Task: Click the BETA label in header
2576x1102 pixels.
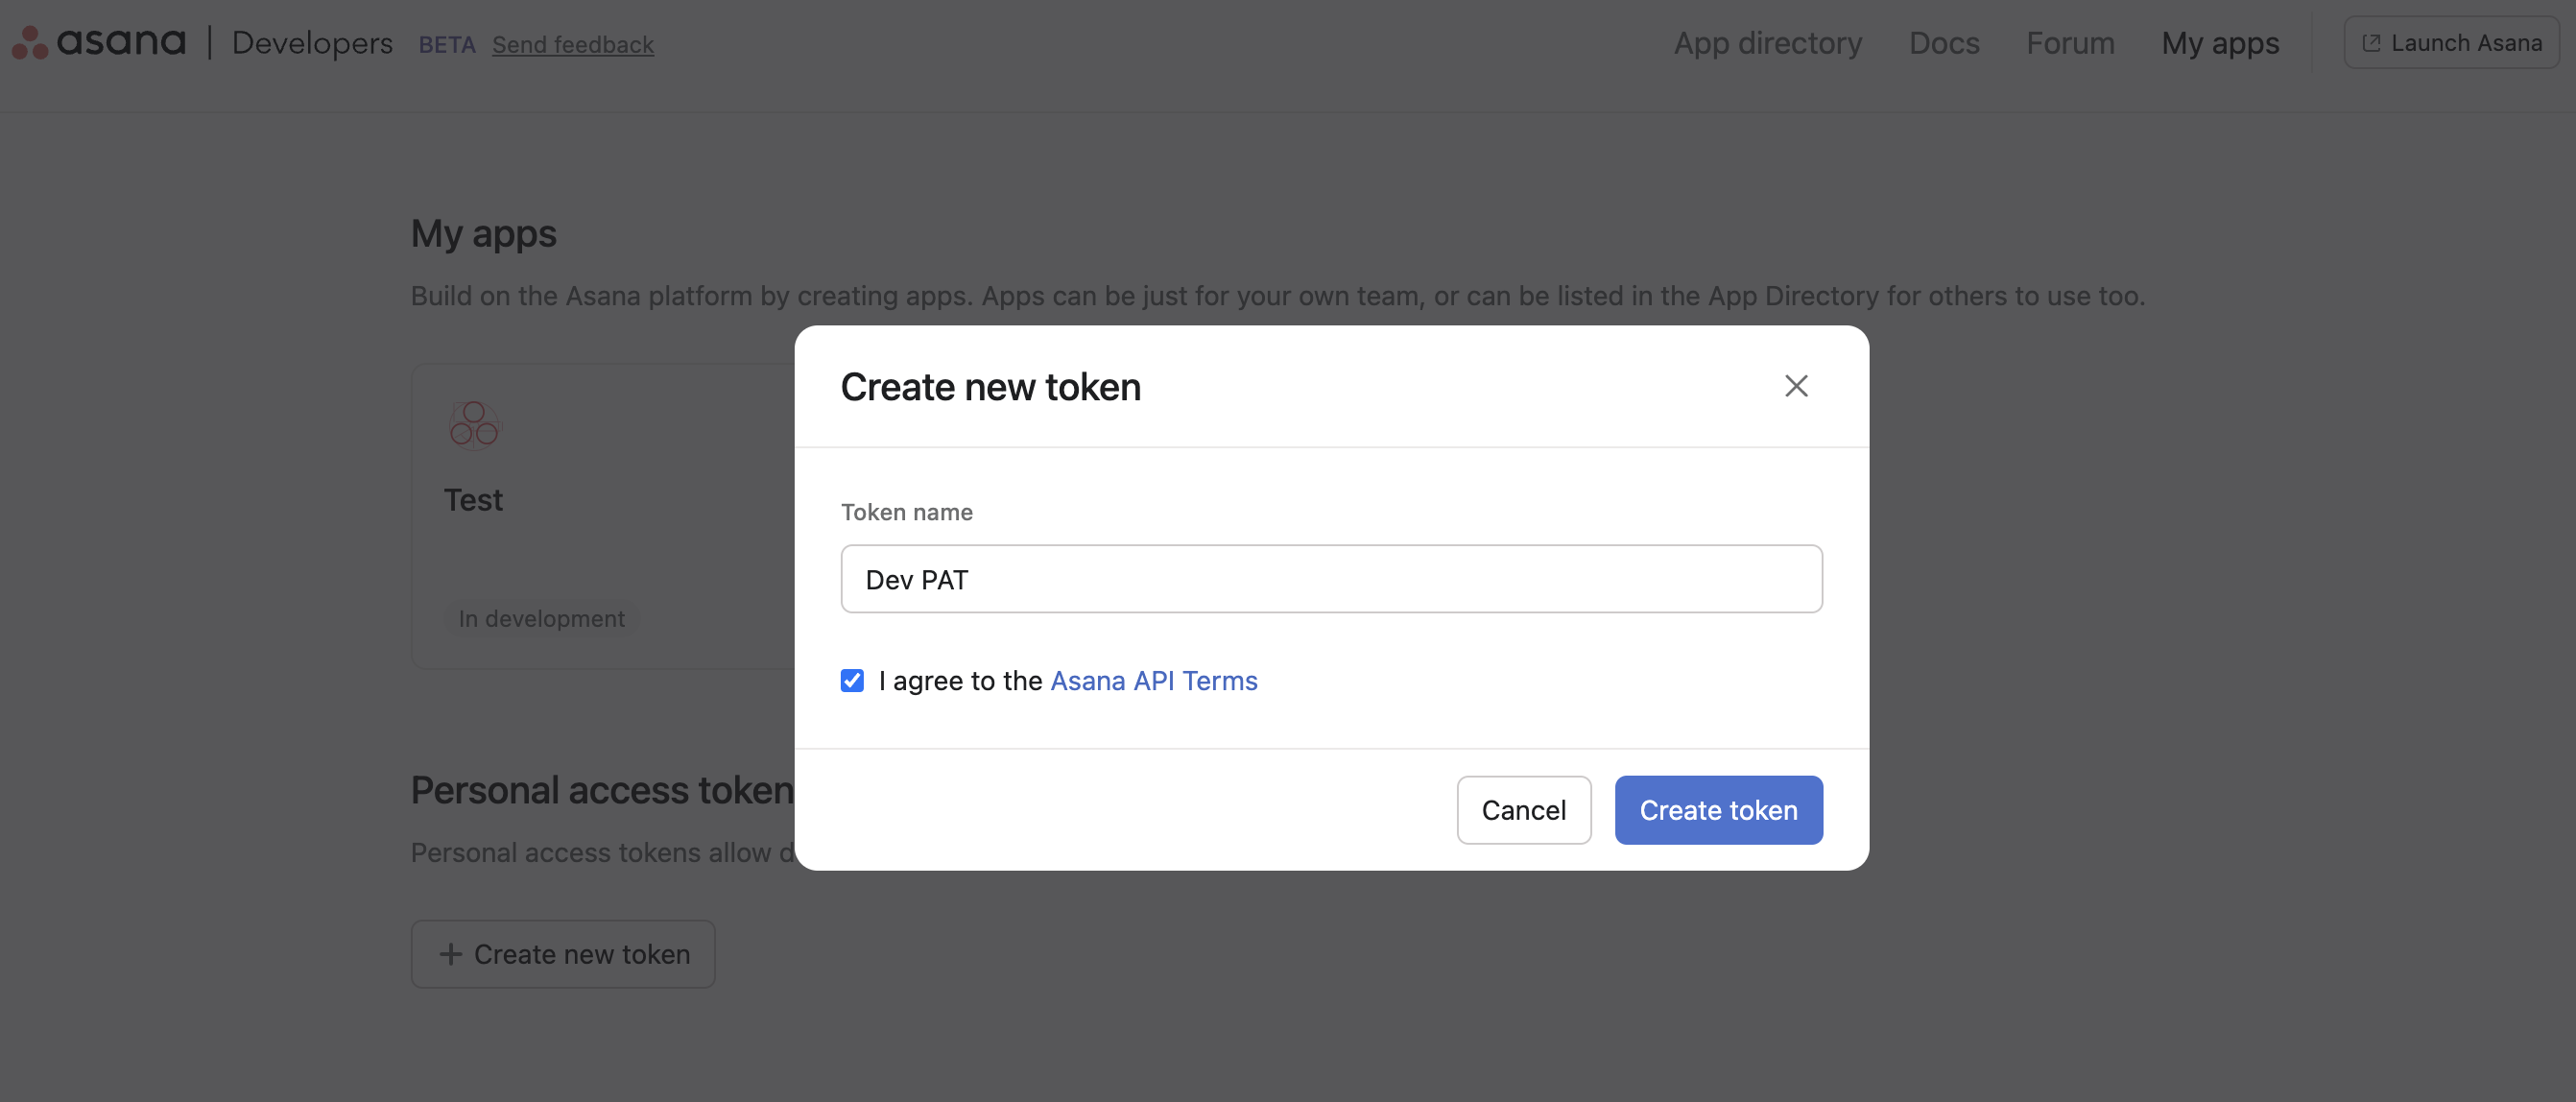Action: 447,44
